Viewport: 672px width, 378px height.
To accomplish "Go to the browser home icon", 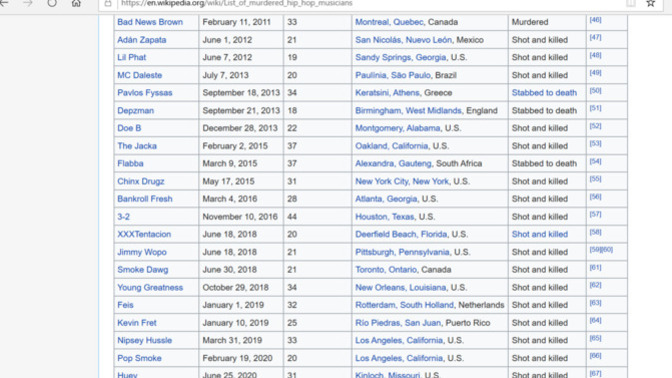I will pyautogui.click(x=76, y=3).
